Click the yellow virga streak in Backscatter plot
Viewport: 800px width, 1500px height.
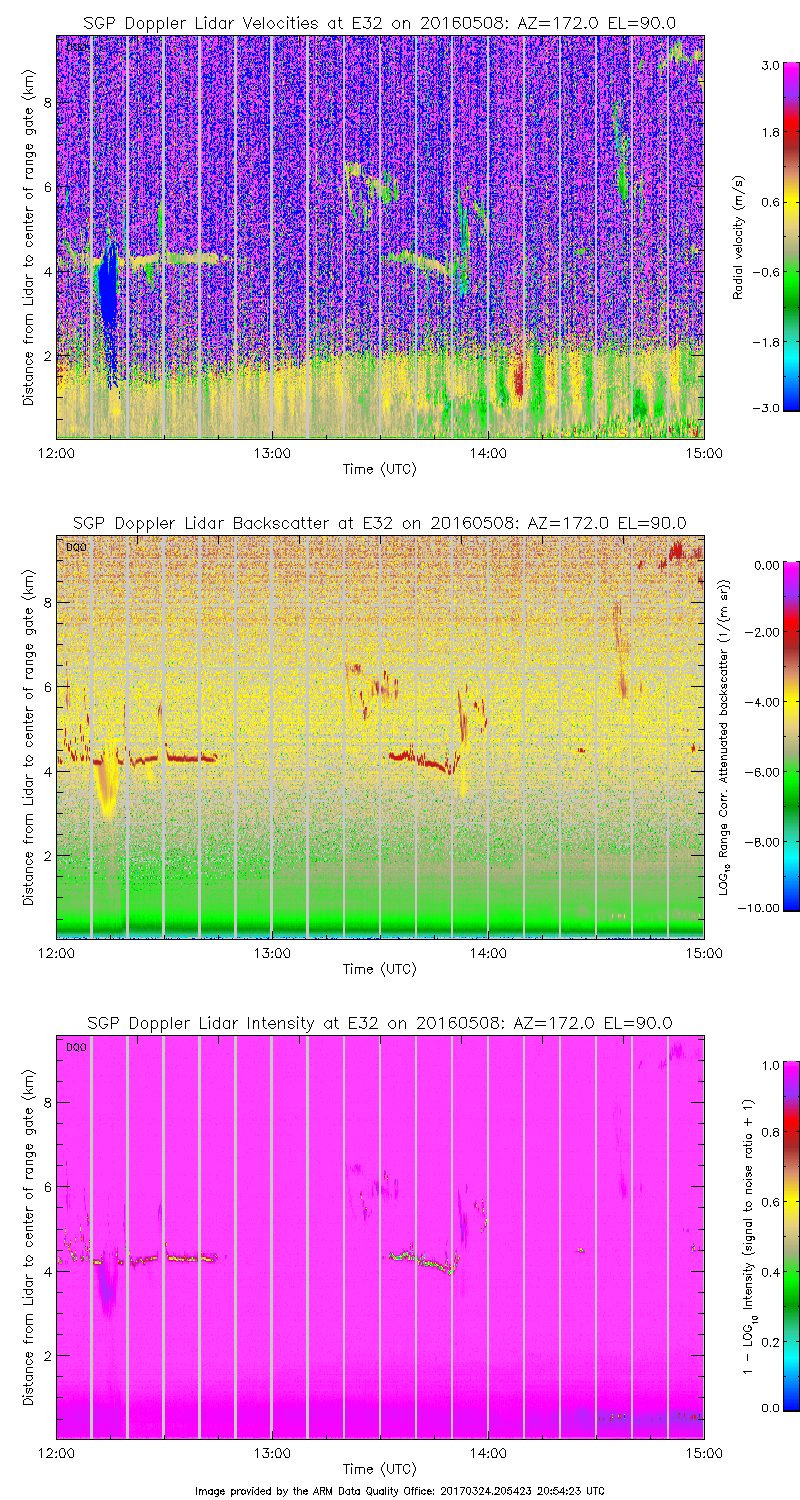pyautogui.click(x=107, y=790)
